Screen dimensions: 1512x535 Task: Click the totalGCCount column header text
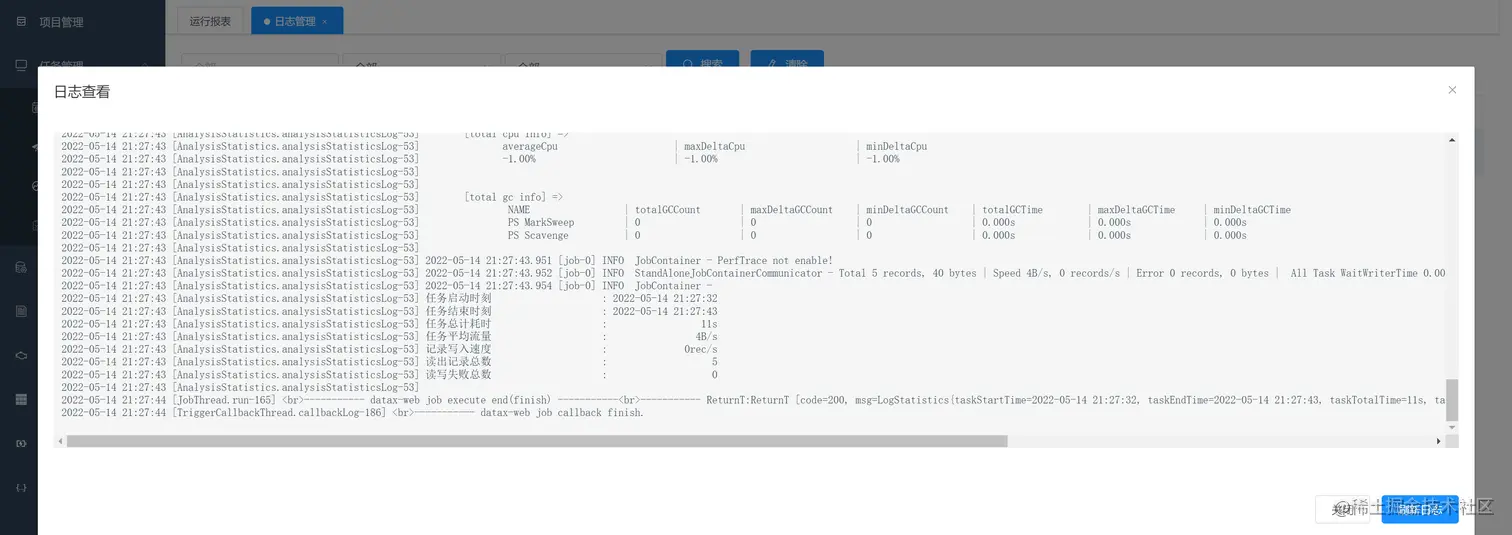pos(668,210)
